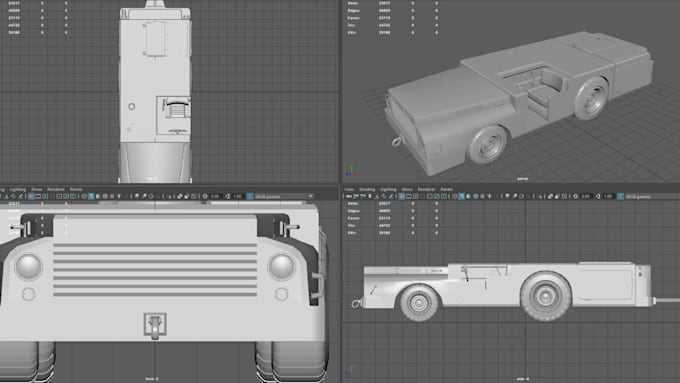Toggle X-ray mode in front view toolbar
680x383 pixels.
coord(180,196)
